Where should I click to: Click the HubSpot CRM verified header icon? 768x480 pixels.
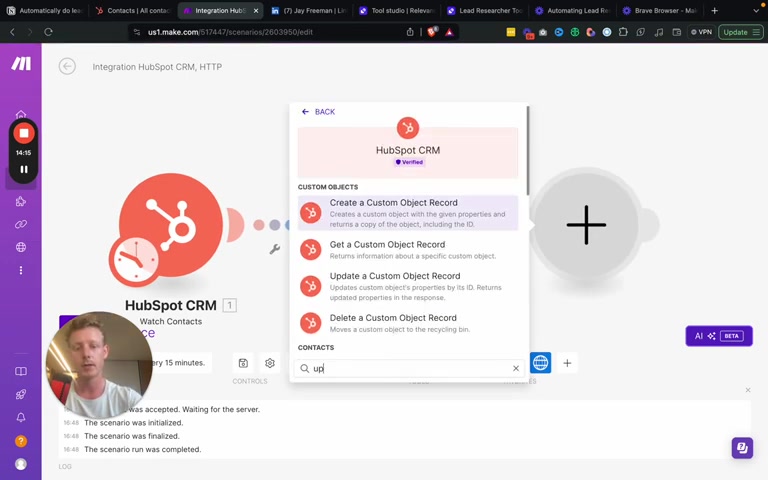point(408,128)
